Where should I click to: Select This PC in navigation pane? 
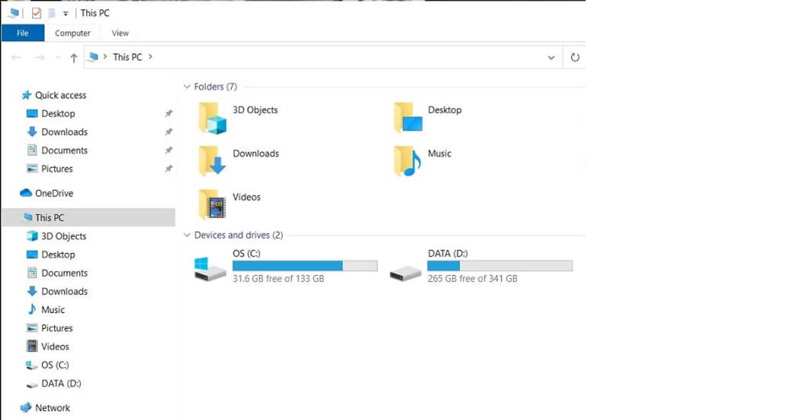88,217
